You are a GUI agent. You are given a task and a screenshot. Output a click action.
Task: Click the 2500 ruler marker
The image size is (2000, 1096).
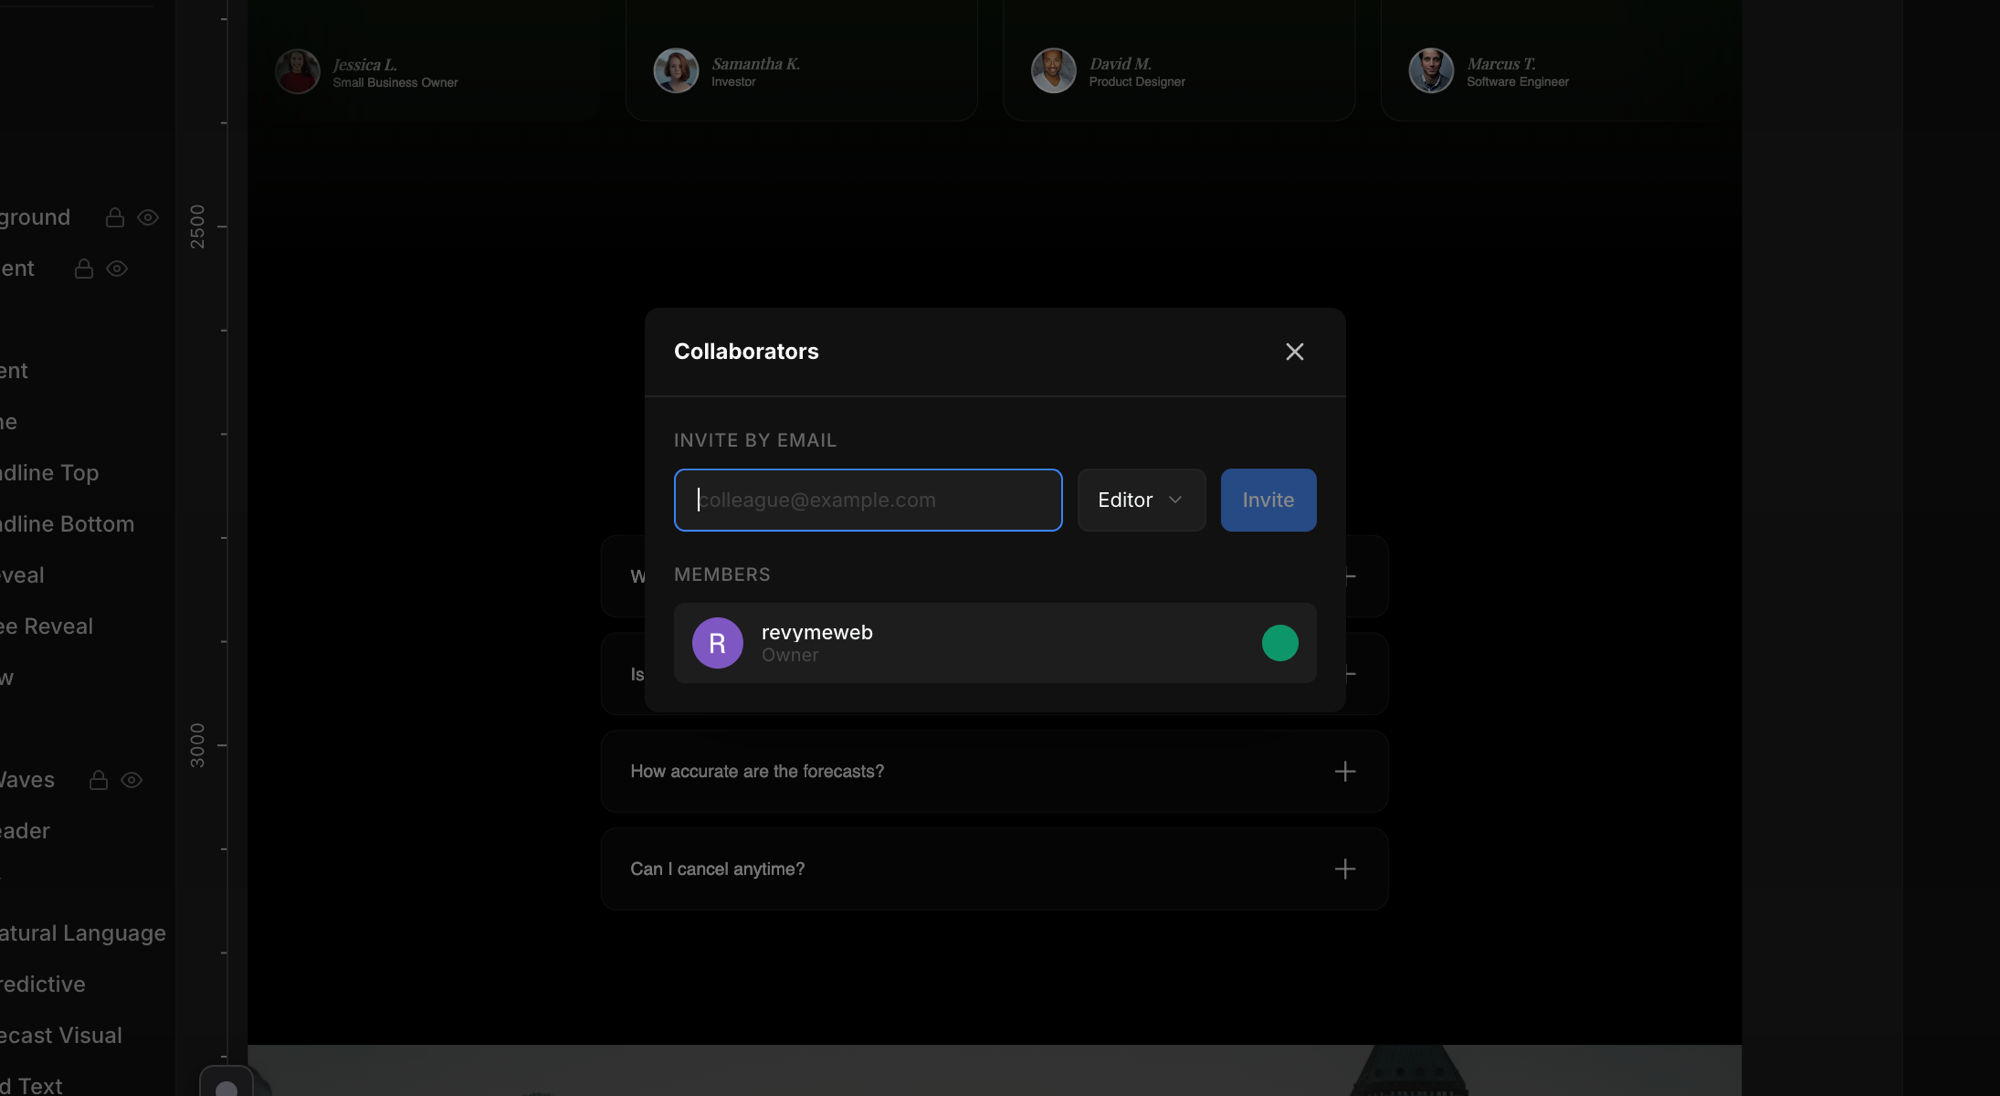[197, 226]
